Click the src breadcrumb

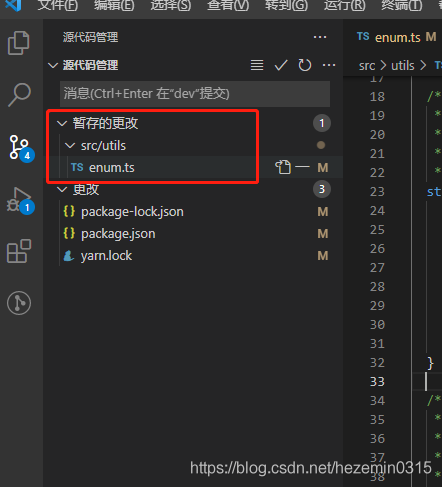[x=367, y=66]
